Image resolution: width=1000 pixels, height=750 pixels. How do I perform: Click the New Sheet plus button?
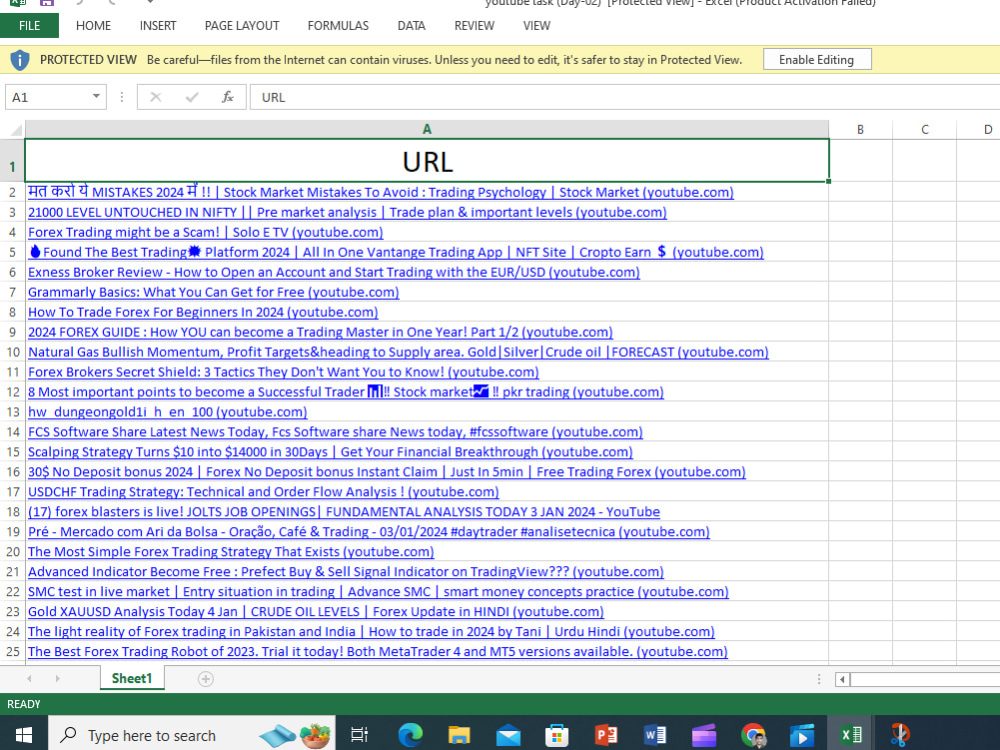pyautogui.click(x=205, y=678)
